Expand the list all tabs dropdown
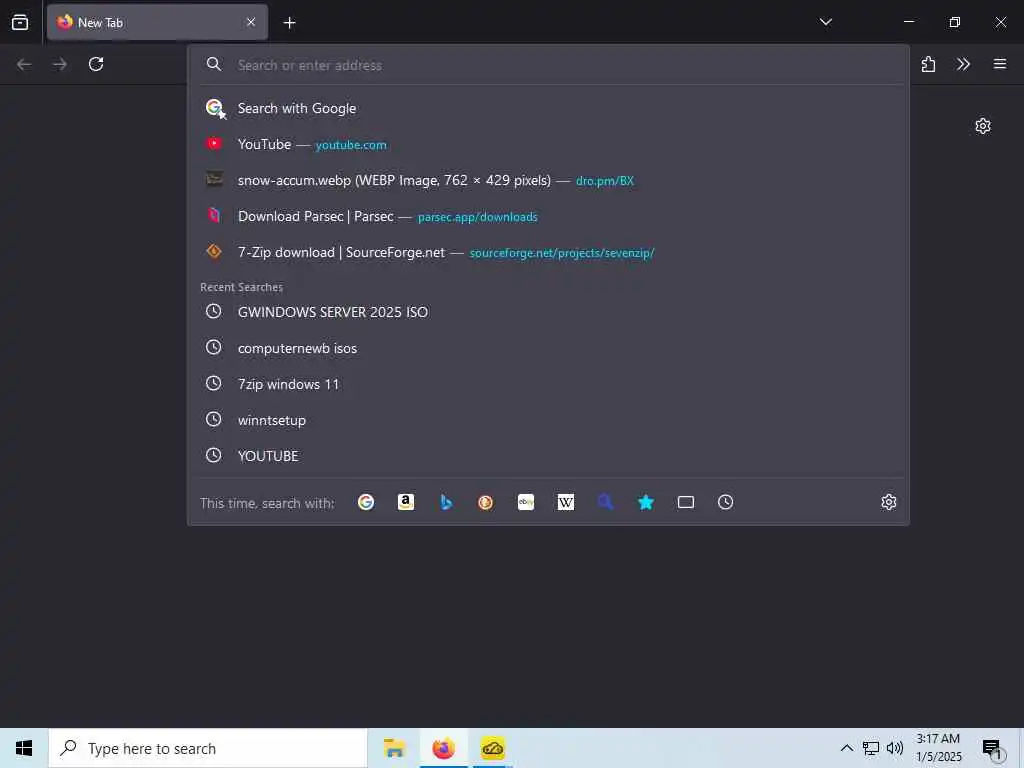1024x768 pixels. coord(825,22)
